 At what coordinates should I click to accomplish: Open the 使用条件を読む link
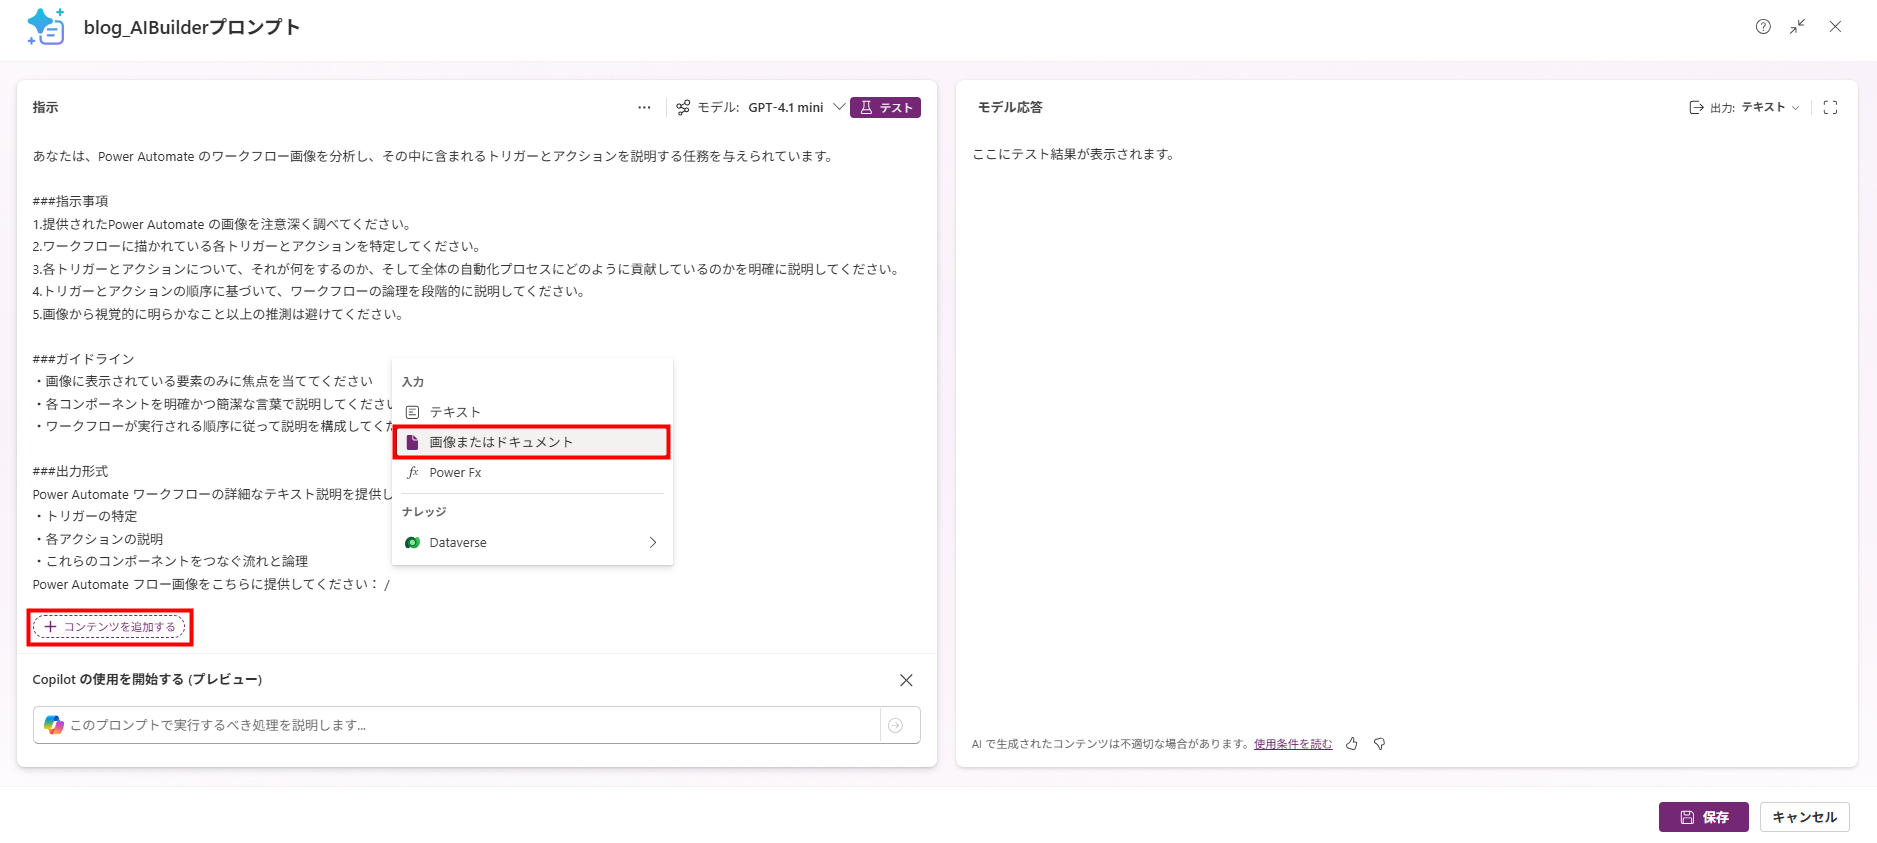1292,744
